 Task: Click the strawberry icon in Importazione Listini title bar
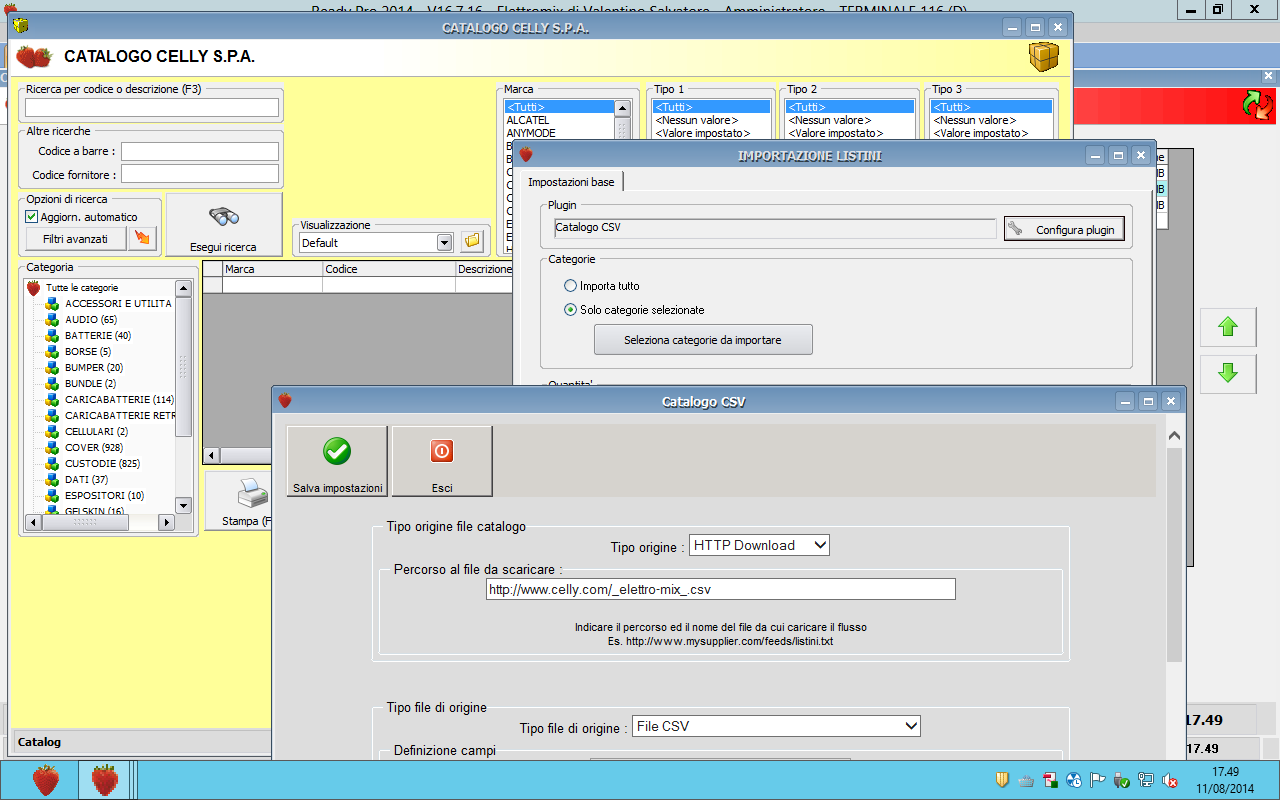coord(526,155)
